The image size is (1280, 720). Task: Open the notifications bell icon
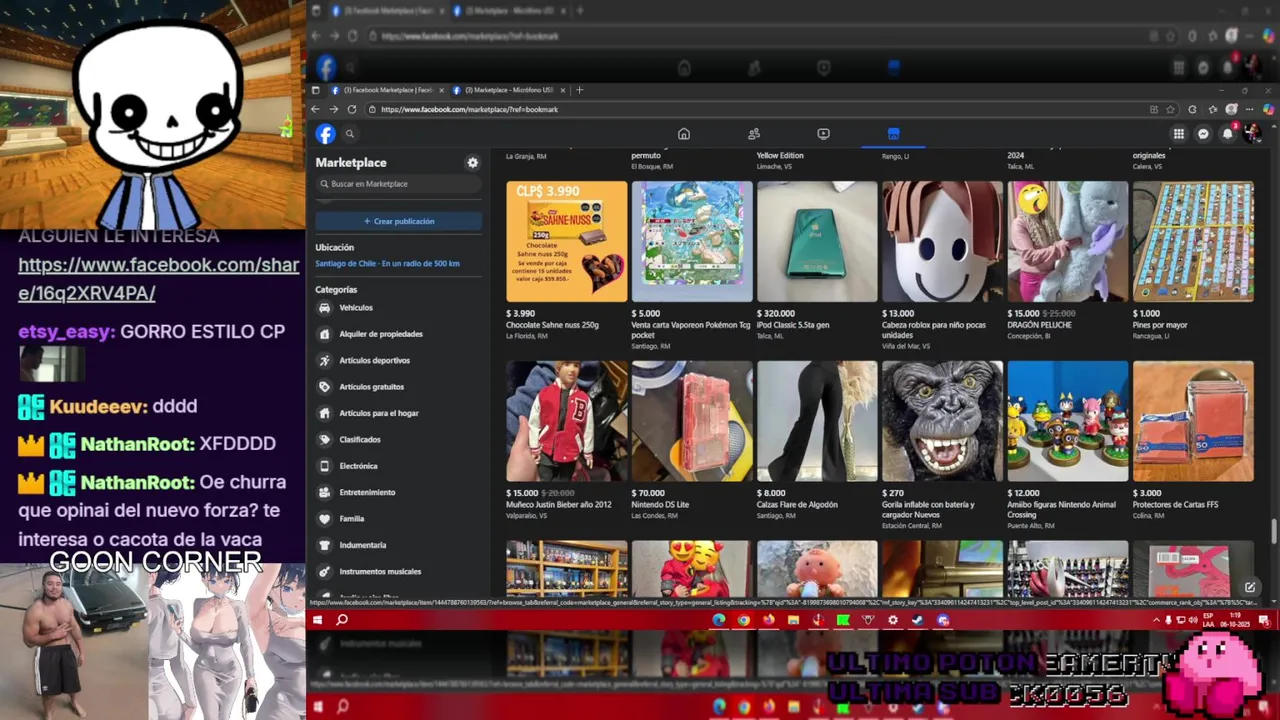click(1228, 134)
